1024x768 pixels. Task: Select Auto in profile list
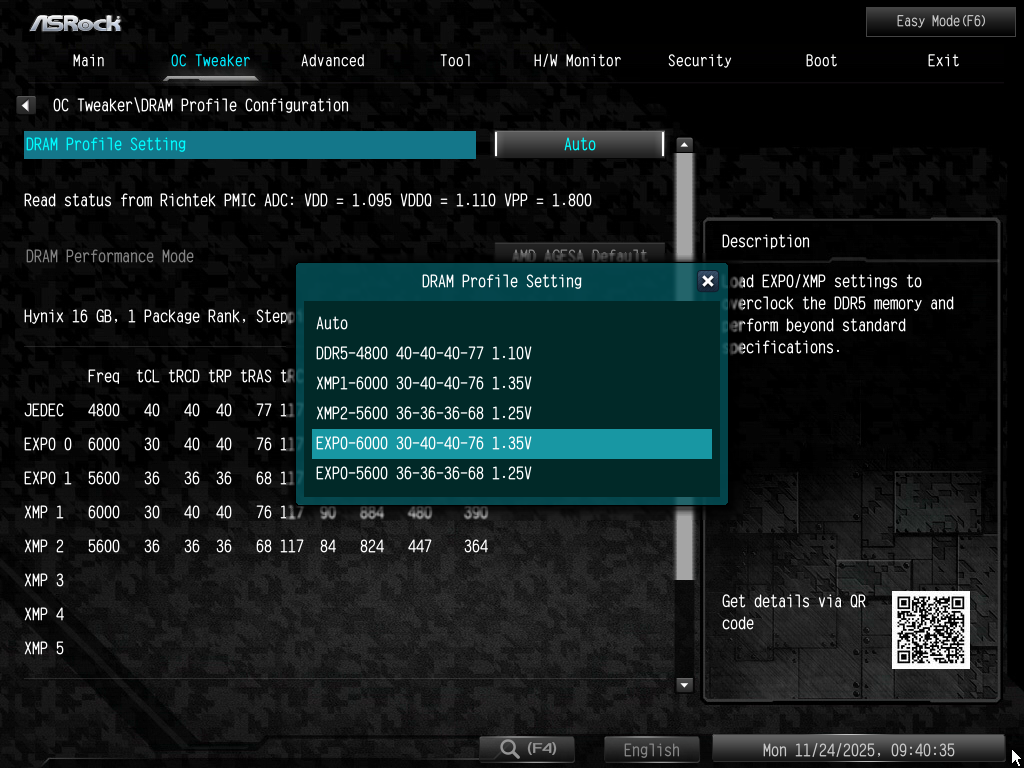point(332,324)
